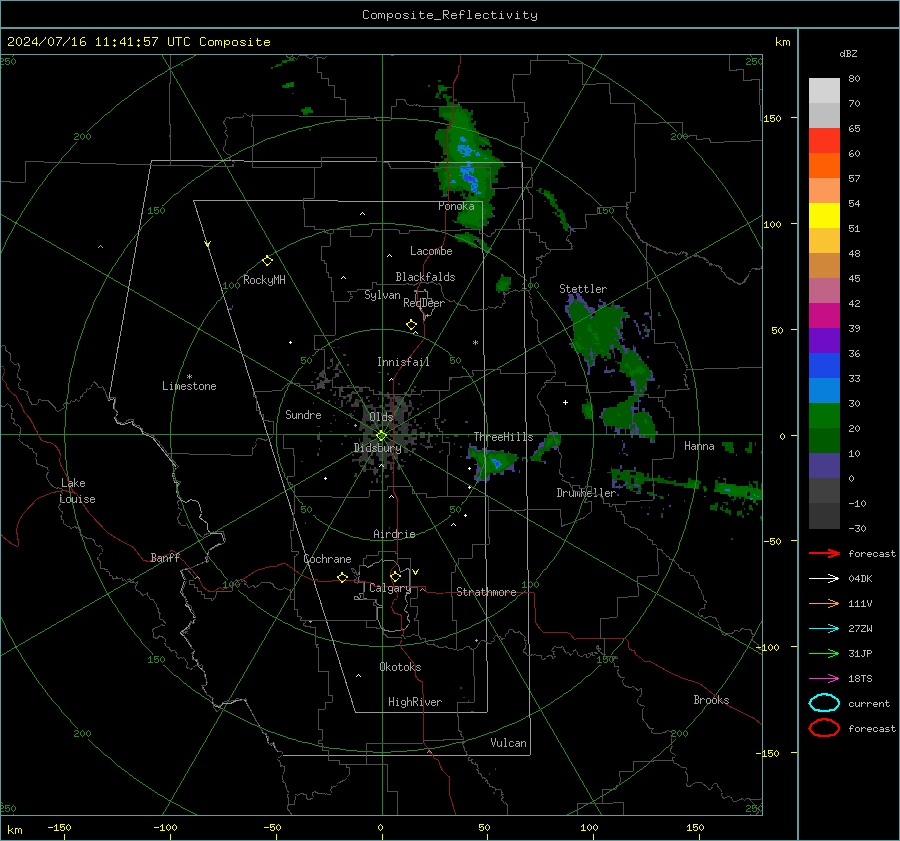Click the yellow diamond marker above Calgary
The height and width of the screenshot is (841, 900).
coord(395,576)
